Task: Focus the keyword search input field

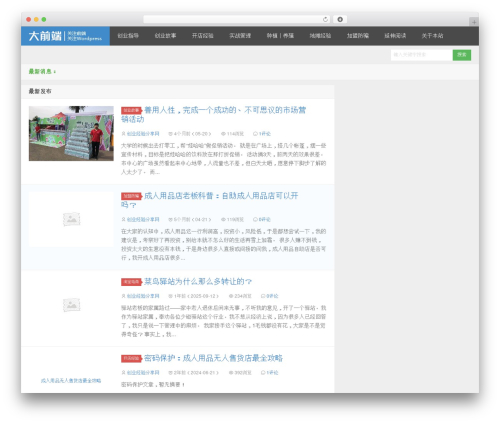Action: coord(422,55)
